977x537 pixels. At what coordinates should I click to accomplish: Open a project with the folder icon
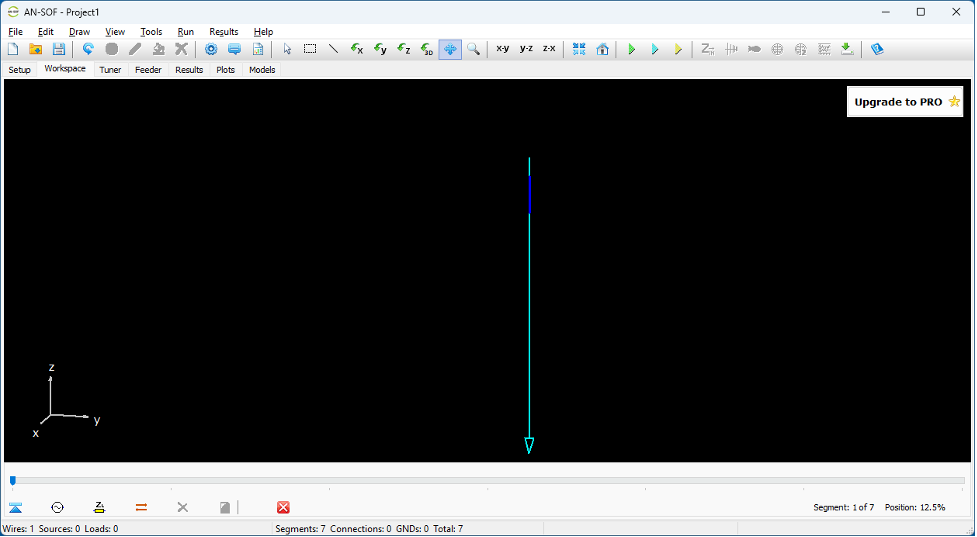click(x=36, y=49)
